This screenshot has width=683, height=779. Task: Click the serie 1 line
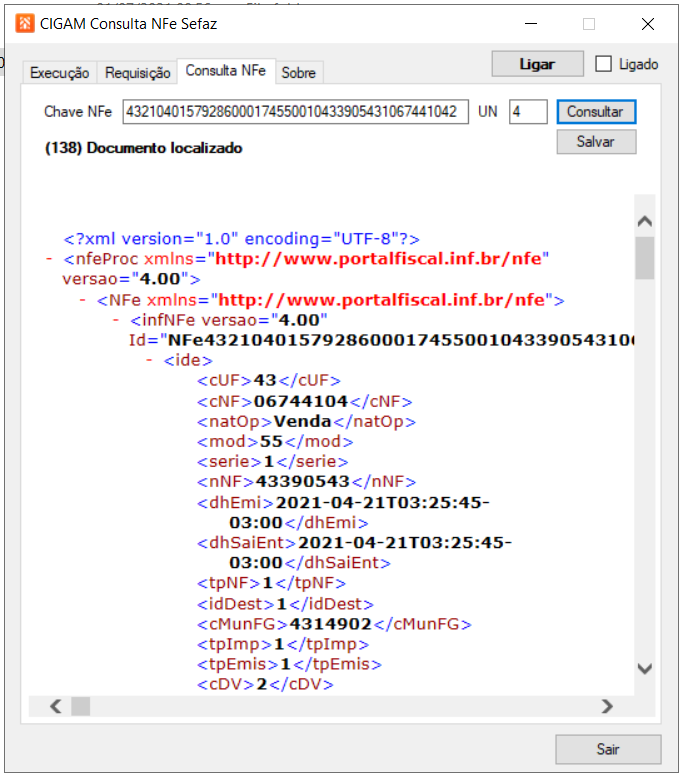(273, 462)
